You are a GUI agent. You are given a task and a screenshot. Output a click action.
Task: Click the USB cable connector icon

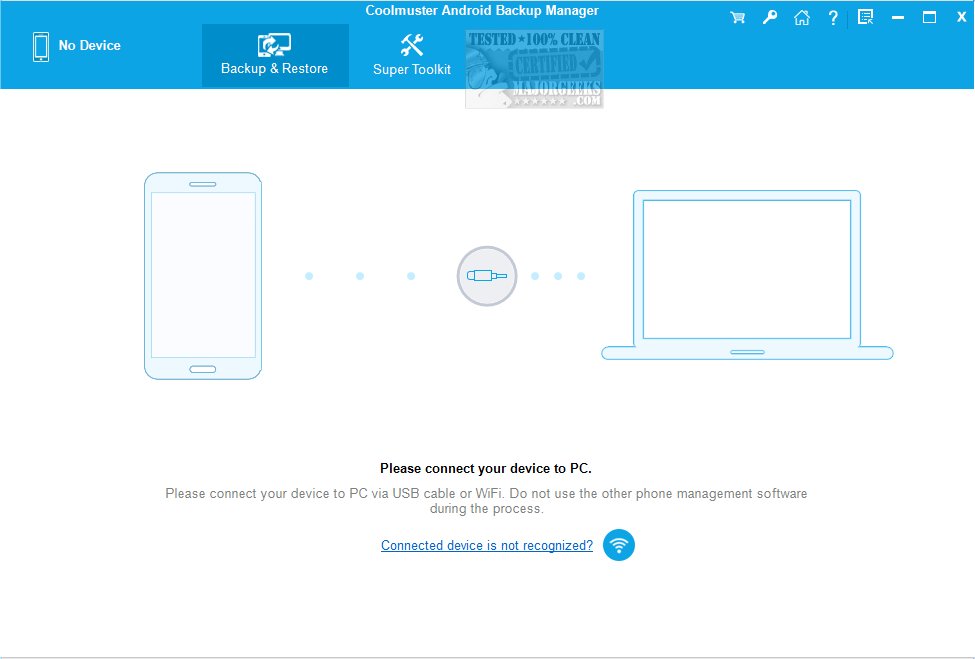click(487, 275)
